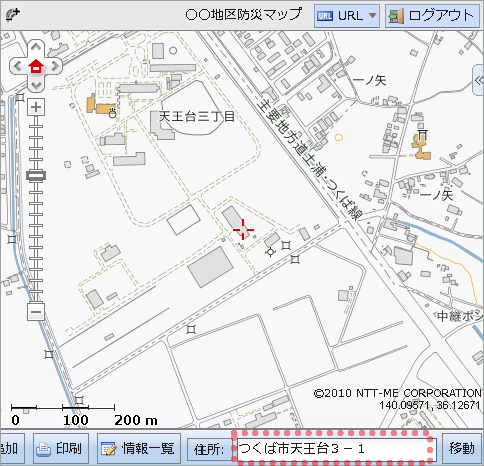484x466 pixels.
Task: Click the ログアウト logout button
Action: (432, 16)
